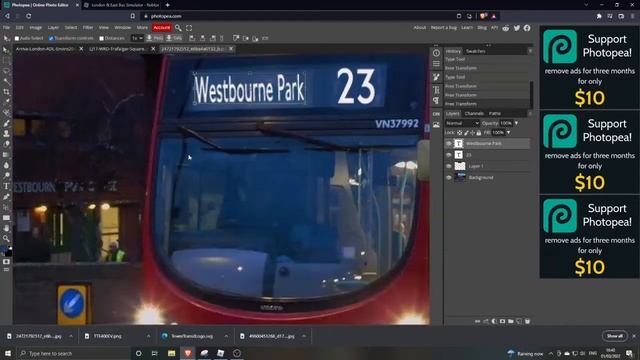Image resolution: width=640 pixels, height=360 pixels.
Task: Toggle lock transparent pixels icon
Action: 460,133
